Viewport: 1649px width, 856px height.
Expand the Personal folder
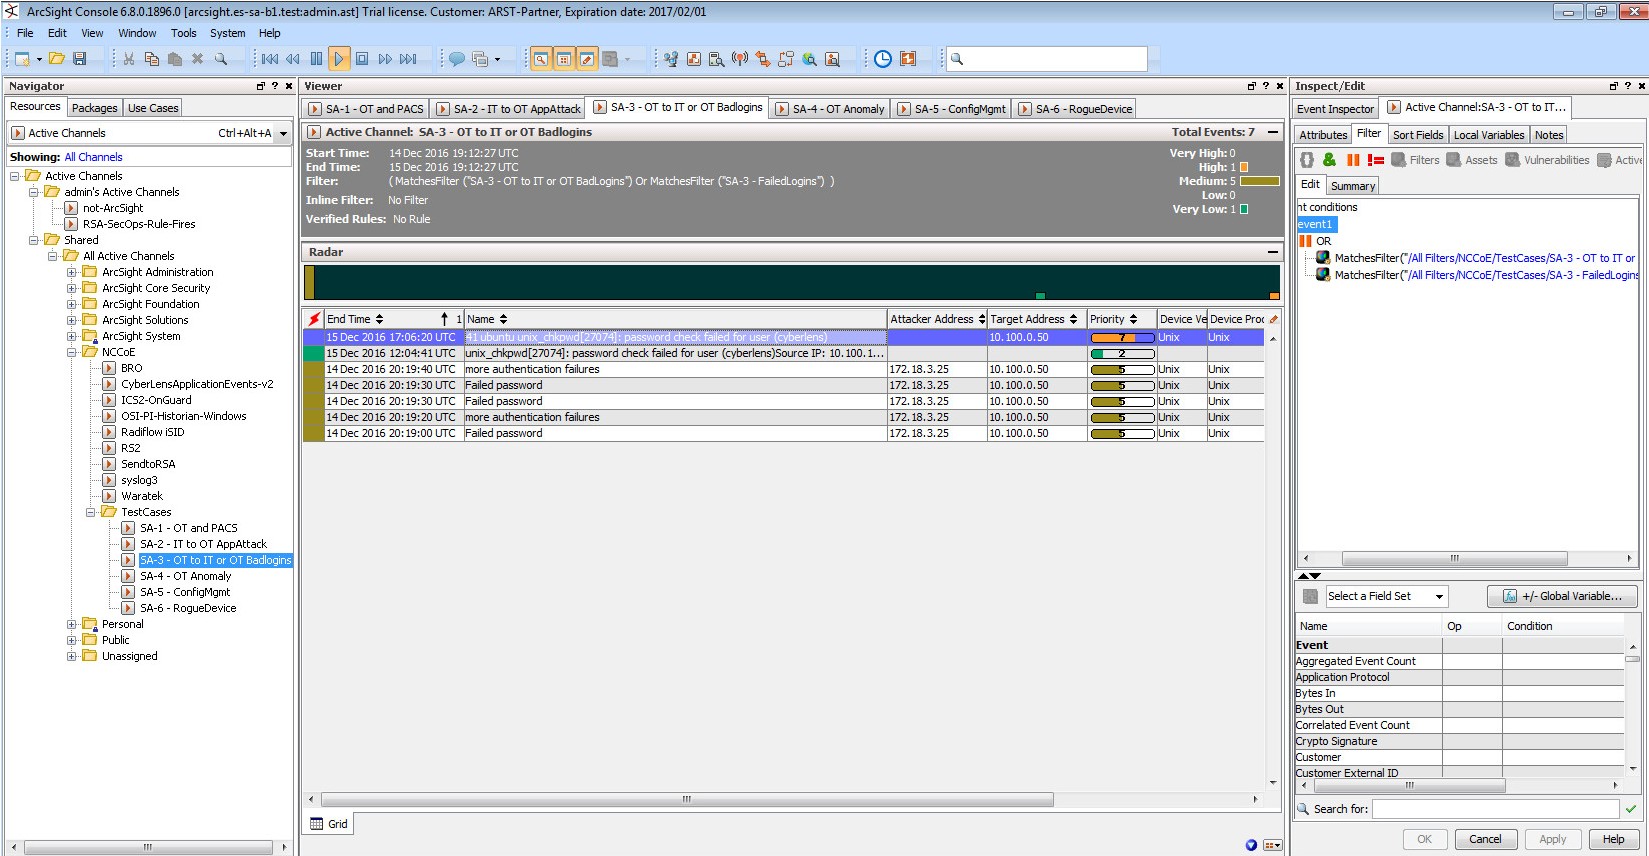(72, 624)
